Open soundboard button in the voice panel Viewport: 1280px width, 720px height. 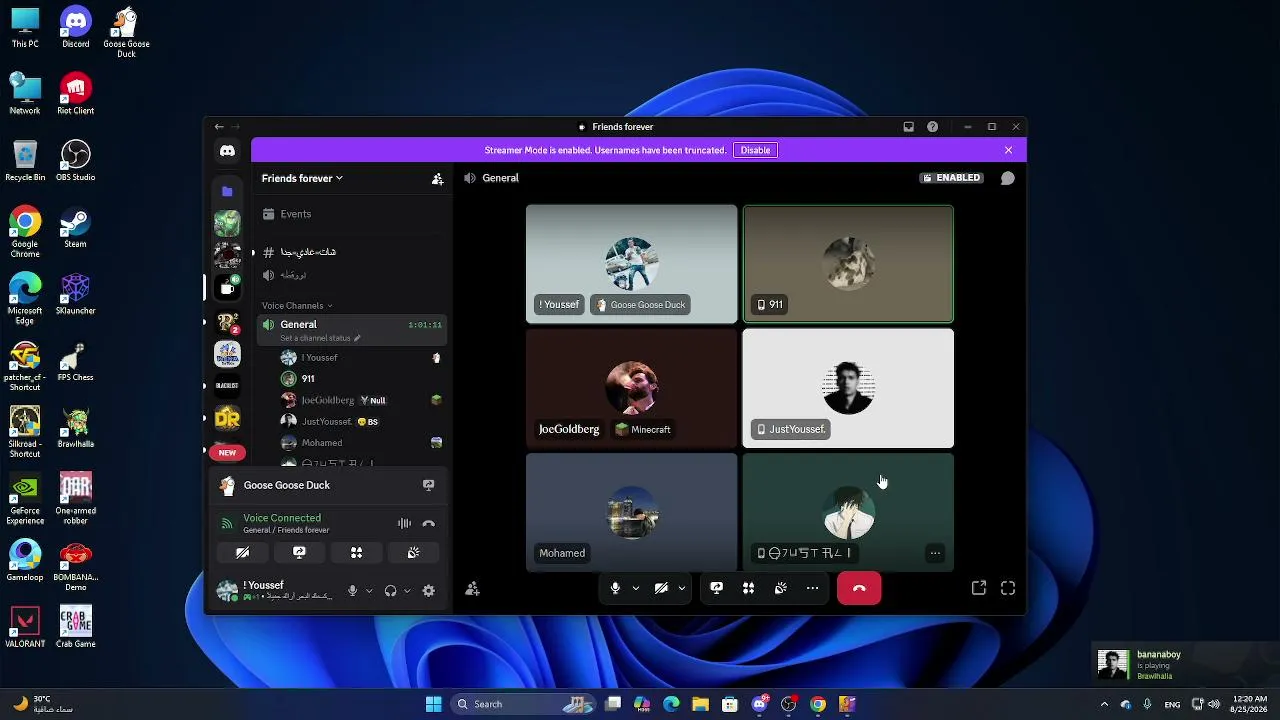pos(413,552)
